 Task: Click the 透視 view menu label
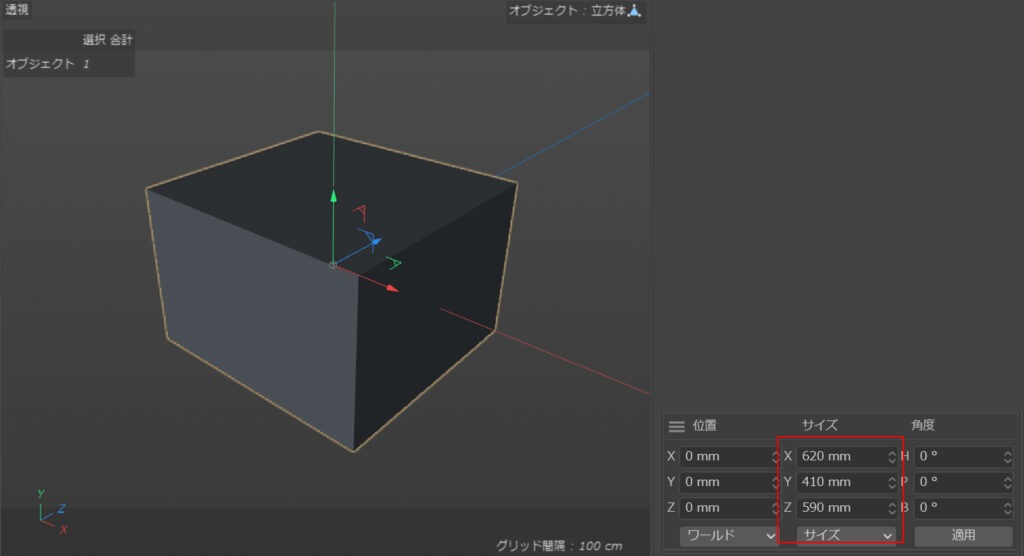coord(16,9)
